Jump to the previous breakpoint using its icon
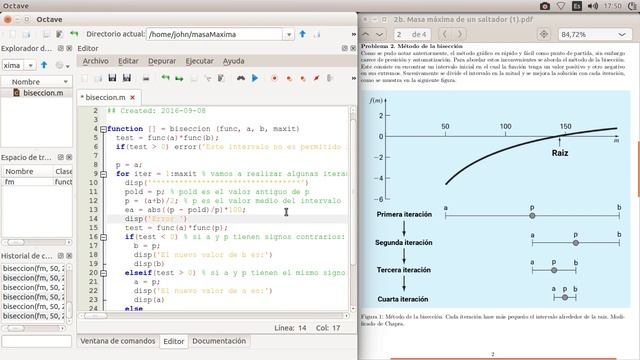The width and height of the screenshot is (640, 360). [x=303, y=78]
